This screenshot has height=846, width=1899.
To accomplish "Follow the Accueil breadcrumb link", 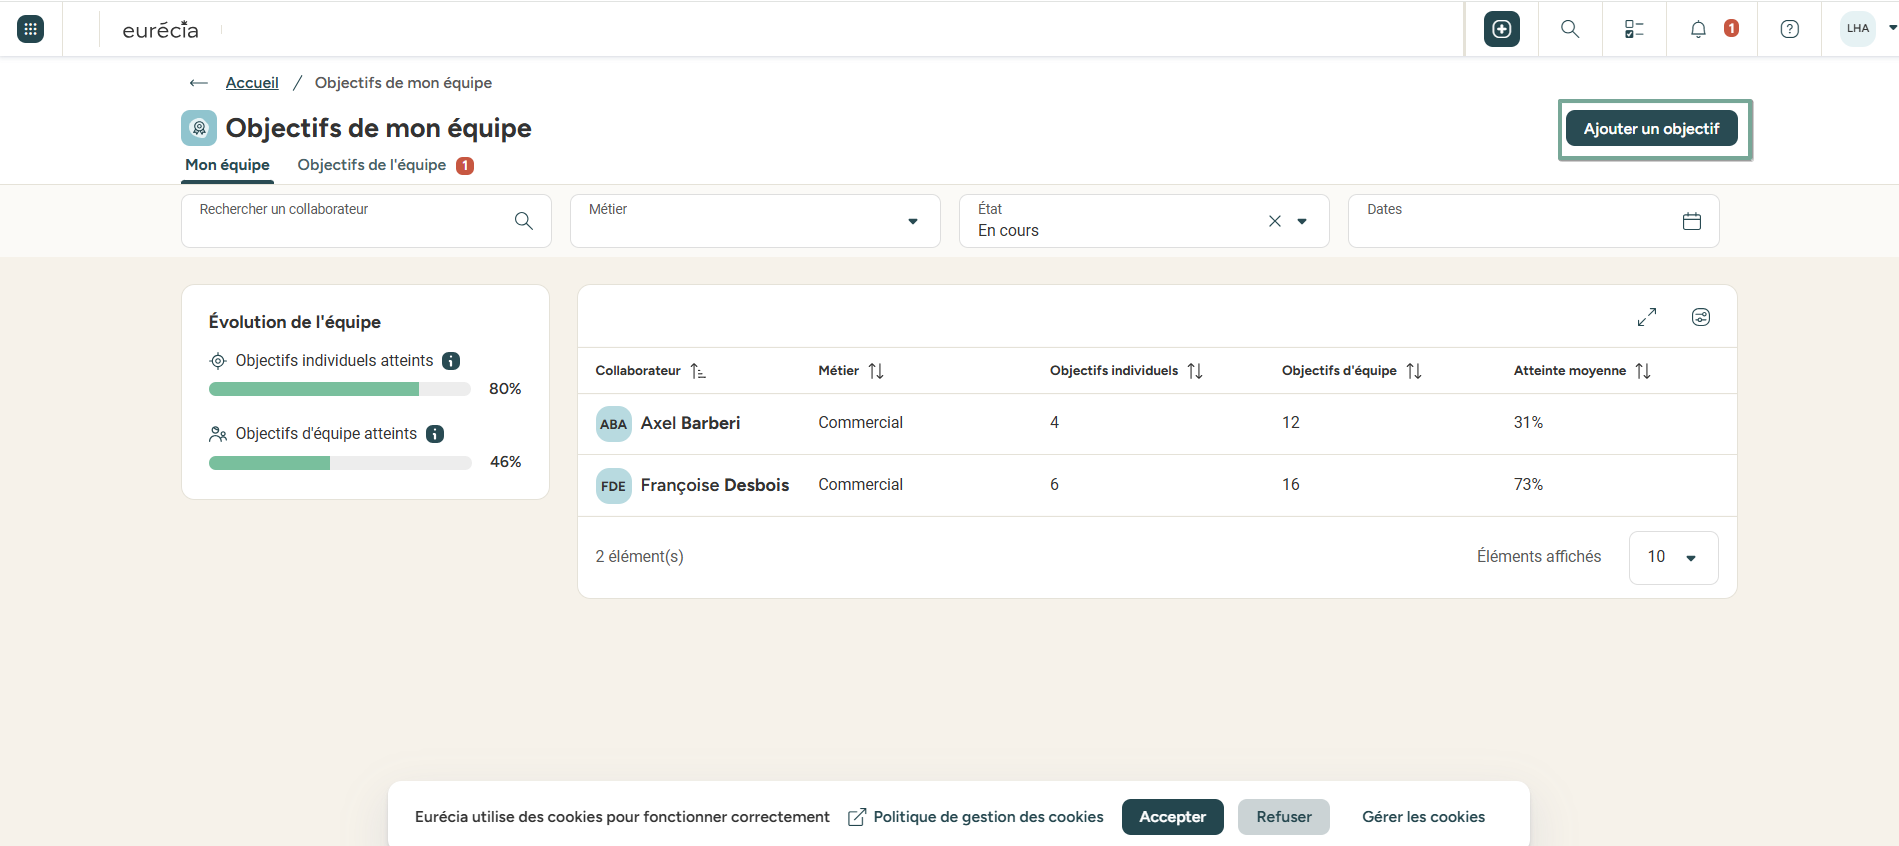I will coord(252,83).
